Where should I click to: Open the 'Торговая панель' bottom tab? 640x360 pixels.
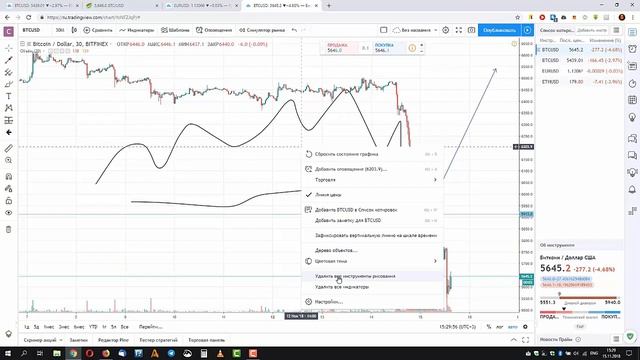tap(207, 340)
